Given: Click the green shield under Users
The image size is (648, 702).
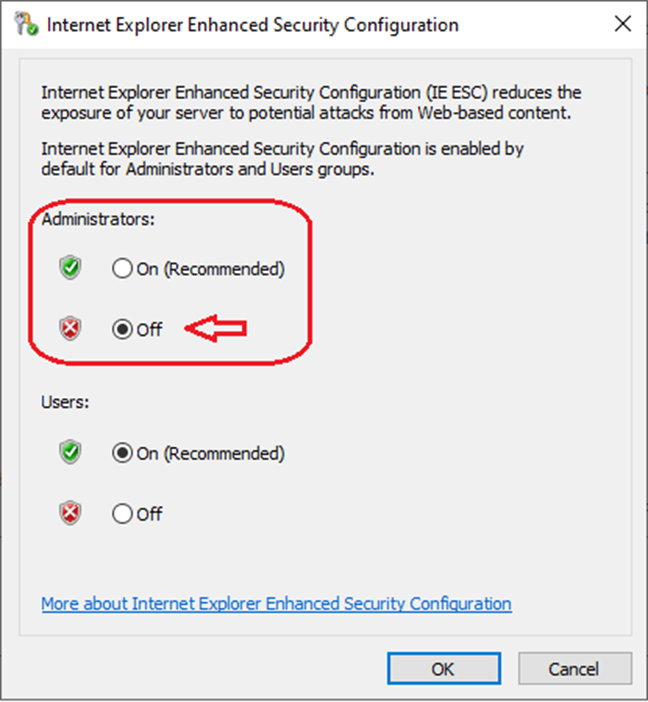Looking at the screenshot, I should pyautogui.click(x=69, y=453).
